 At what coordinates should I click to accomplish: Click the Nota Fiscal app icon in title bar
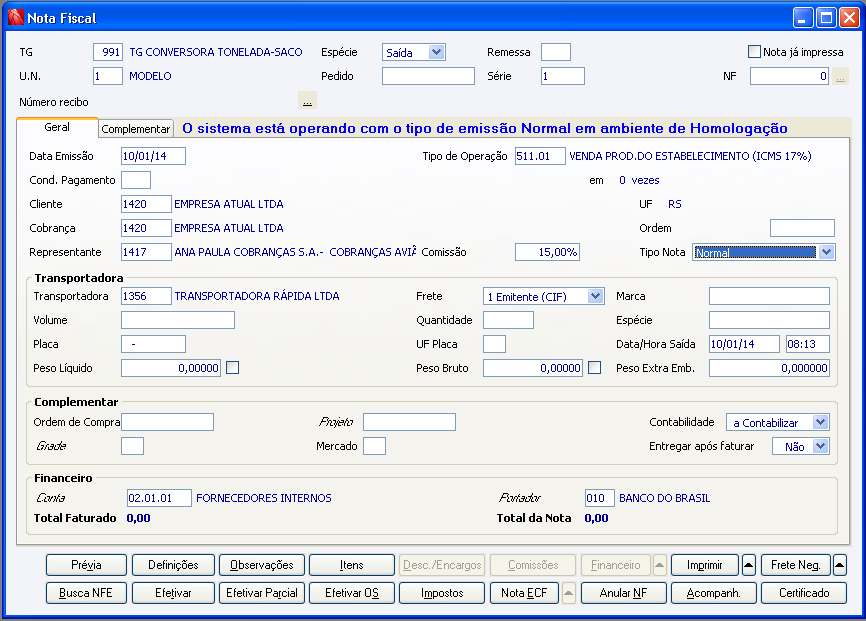15,18
